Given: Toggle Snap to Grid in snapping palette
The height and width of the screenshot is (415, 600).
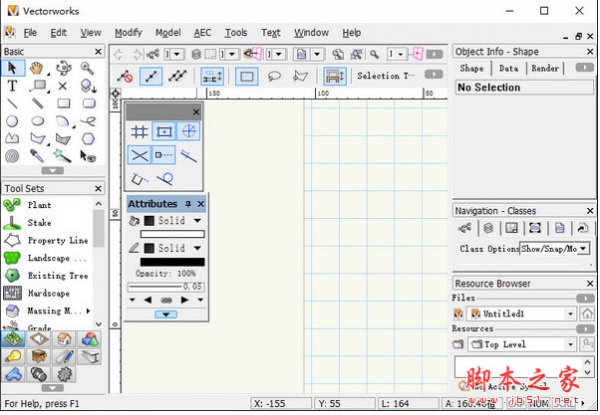Looking at the screenshot, I should 139,132.
